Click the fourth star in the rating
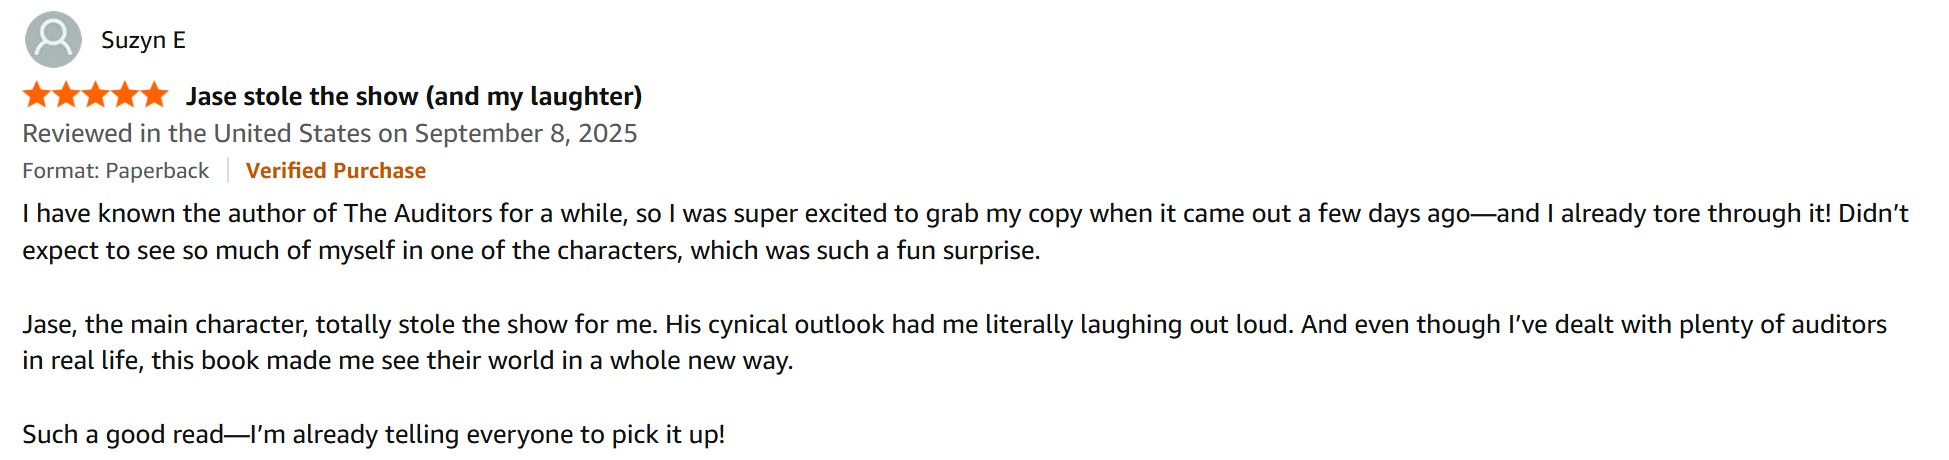Viewport: 1949px width, 460px height. (125, 96)
